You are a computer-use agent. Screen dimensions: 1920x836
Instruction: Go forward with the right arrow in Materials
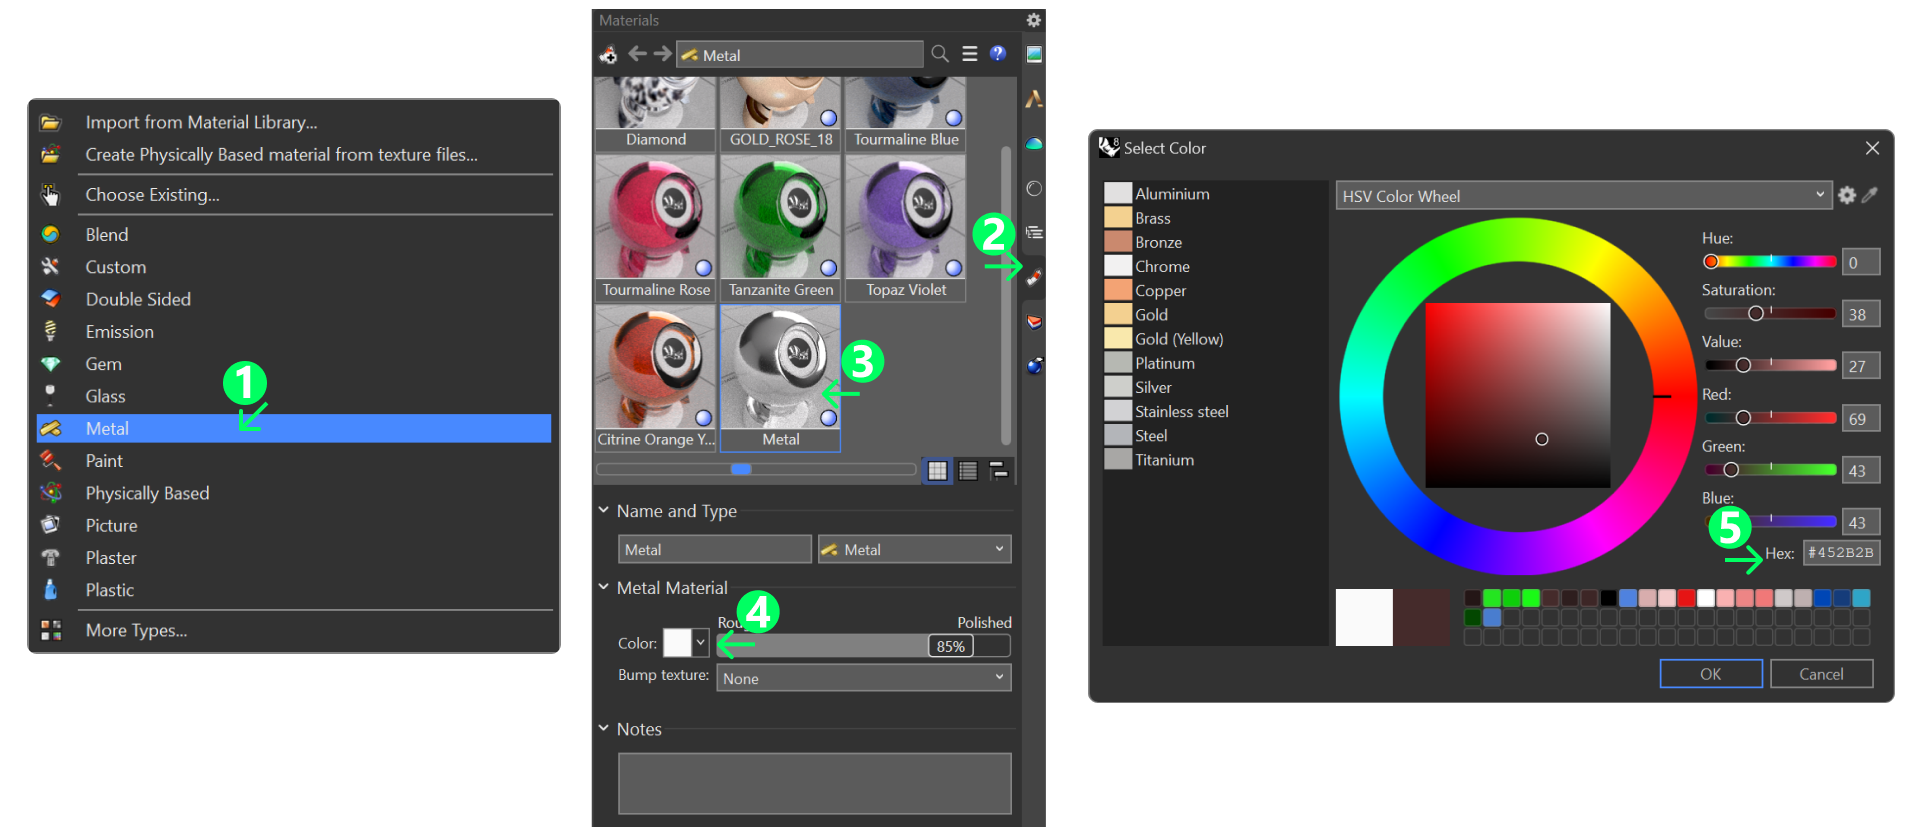coord(662,54)
